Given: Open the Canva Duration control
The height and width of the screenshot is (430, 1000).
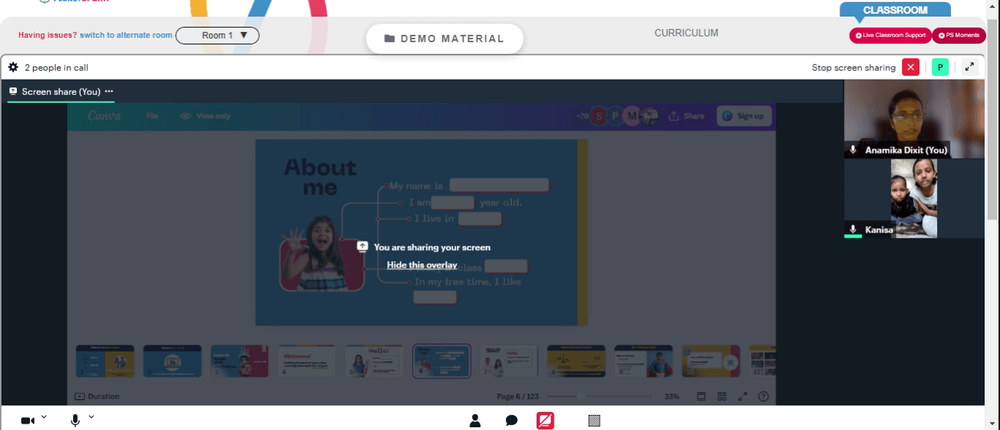Looking at the screenshot, I should pos(97,396).
